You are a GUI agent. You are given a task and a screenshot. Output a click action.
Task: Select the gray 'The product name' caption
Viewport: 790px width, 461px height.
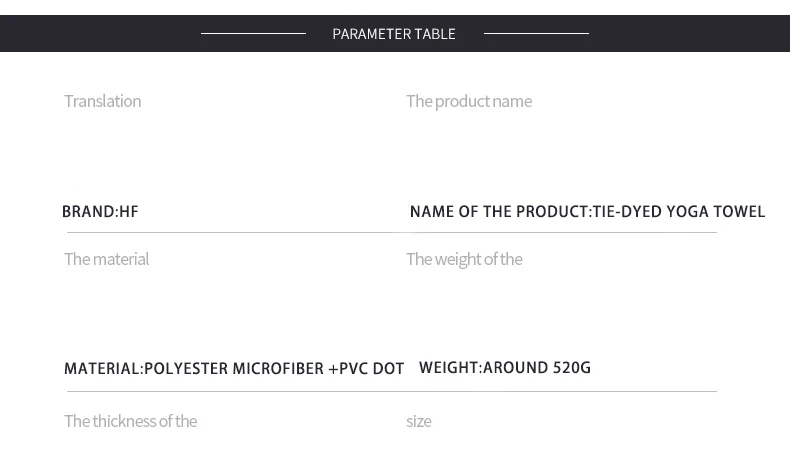pos(468,101)
